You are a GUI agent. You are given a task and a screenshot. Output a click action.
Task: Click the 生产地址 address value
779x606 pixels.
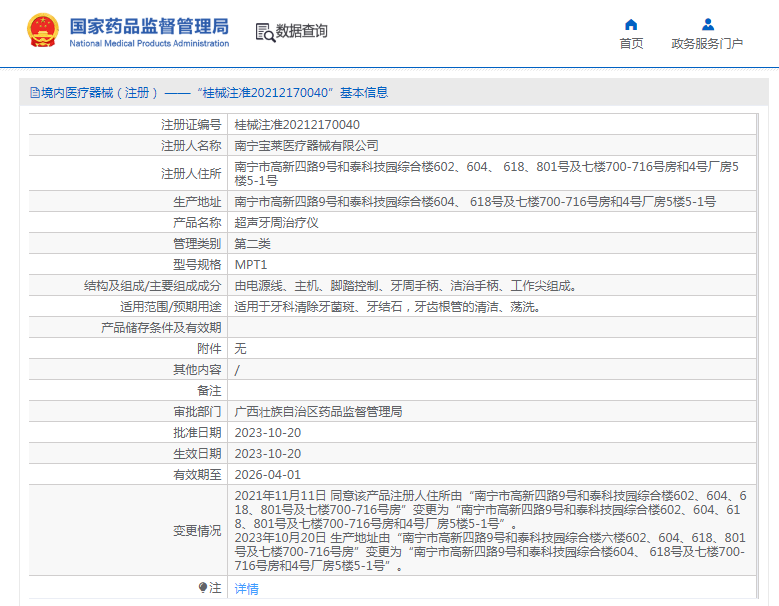pyautogui.click(x=475, y=202)
